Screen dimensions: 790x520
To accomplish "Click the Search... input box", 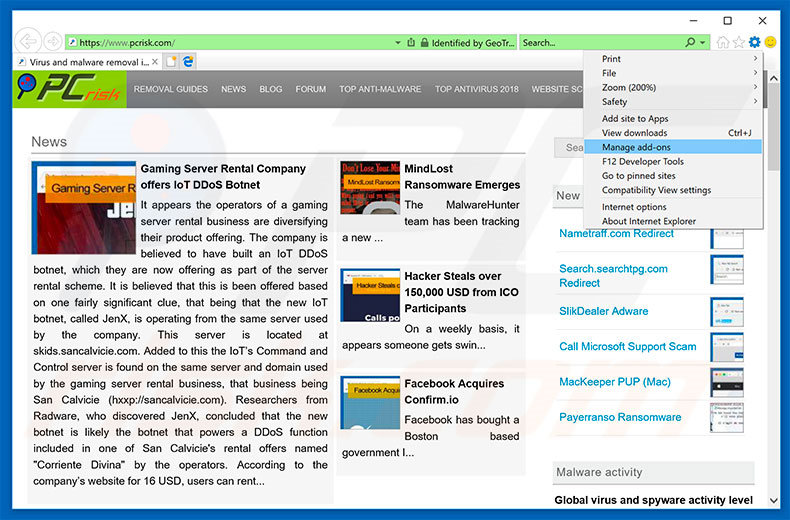I will coord(602,43).
